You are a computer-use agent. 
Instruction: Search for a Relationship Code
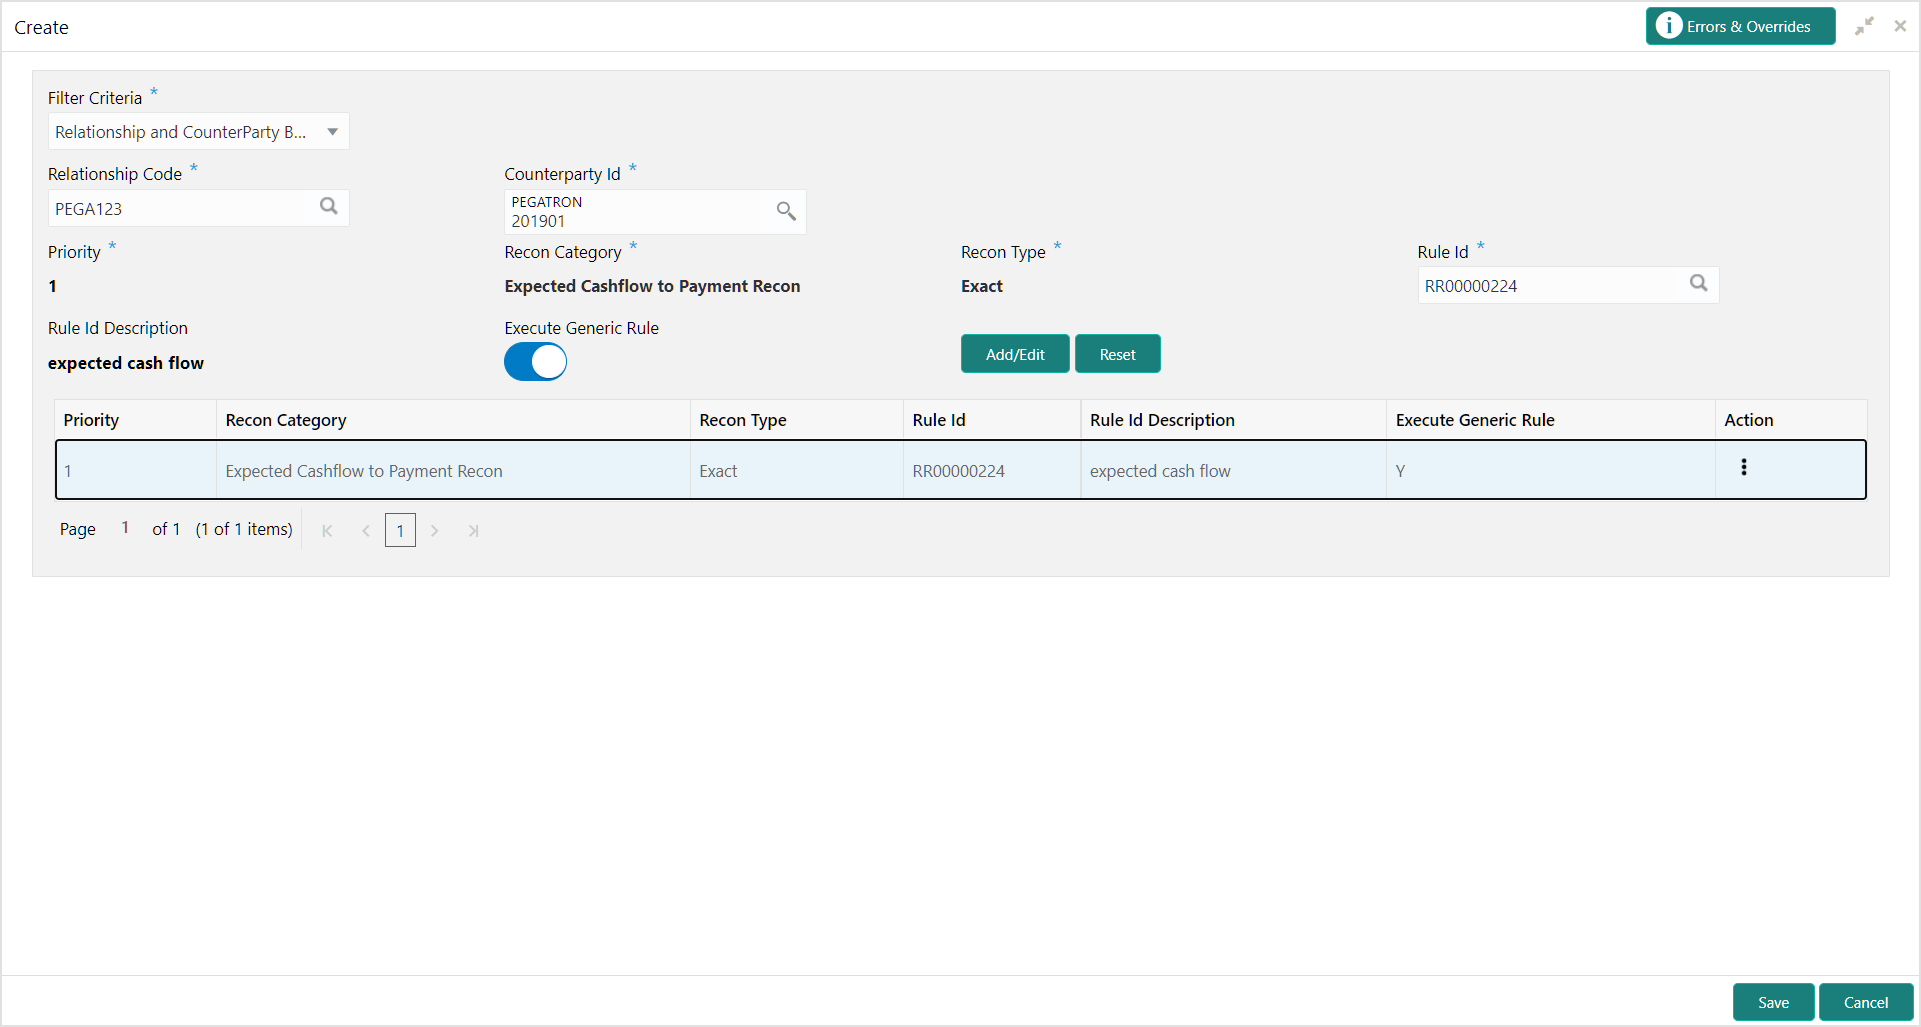(329, 207)
